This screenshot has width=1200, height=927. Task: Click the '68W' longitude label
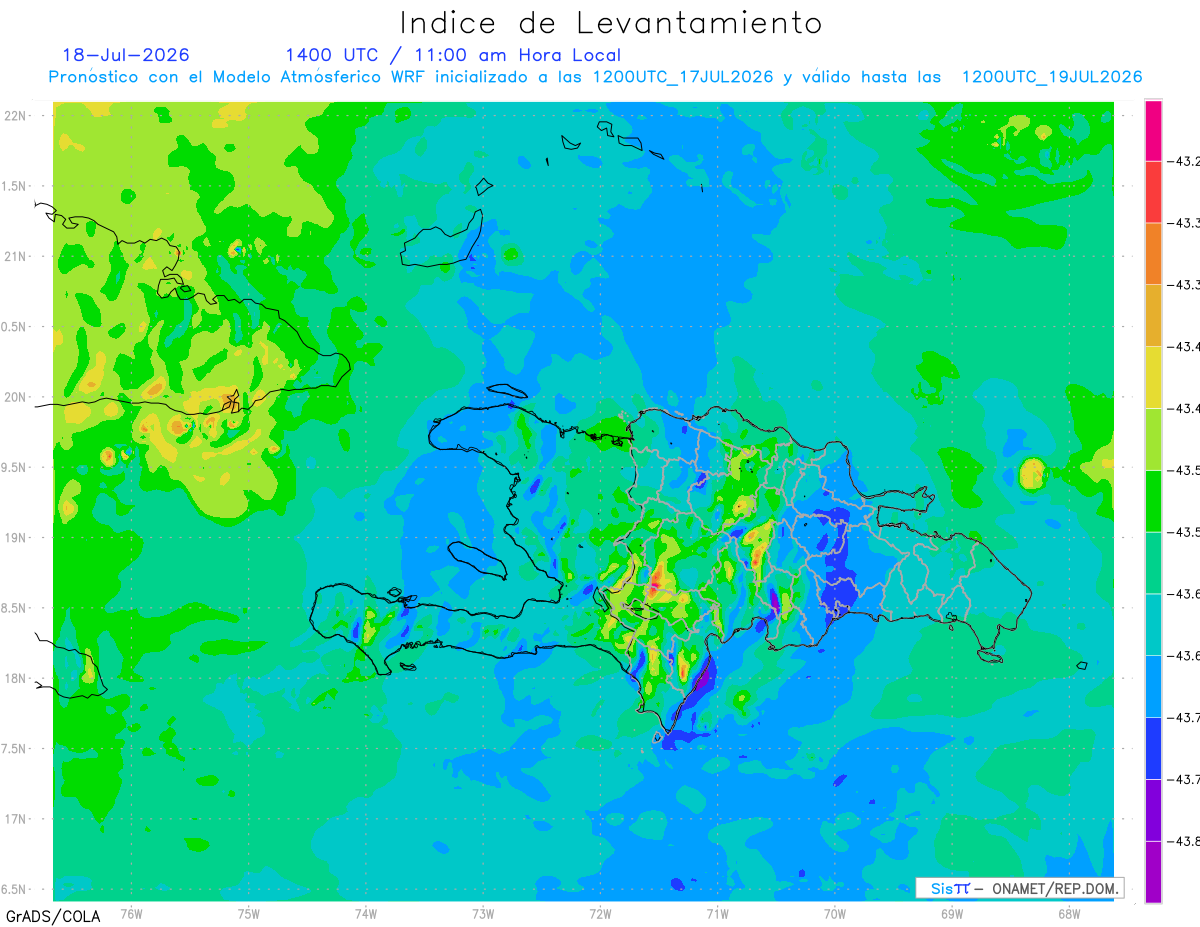(1069, 914)
